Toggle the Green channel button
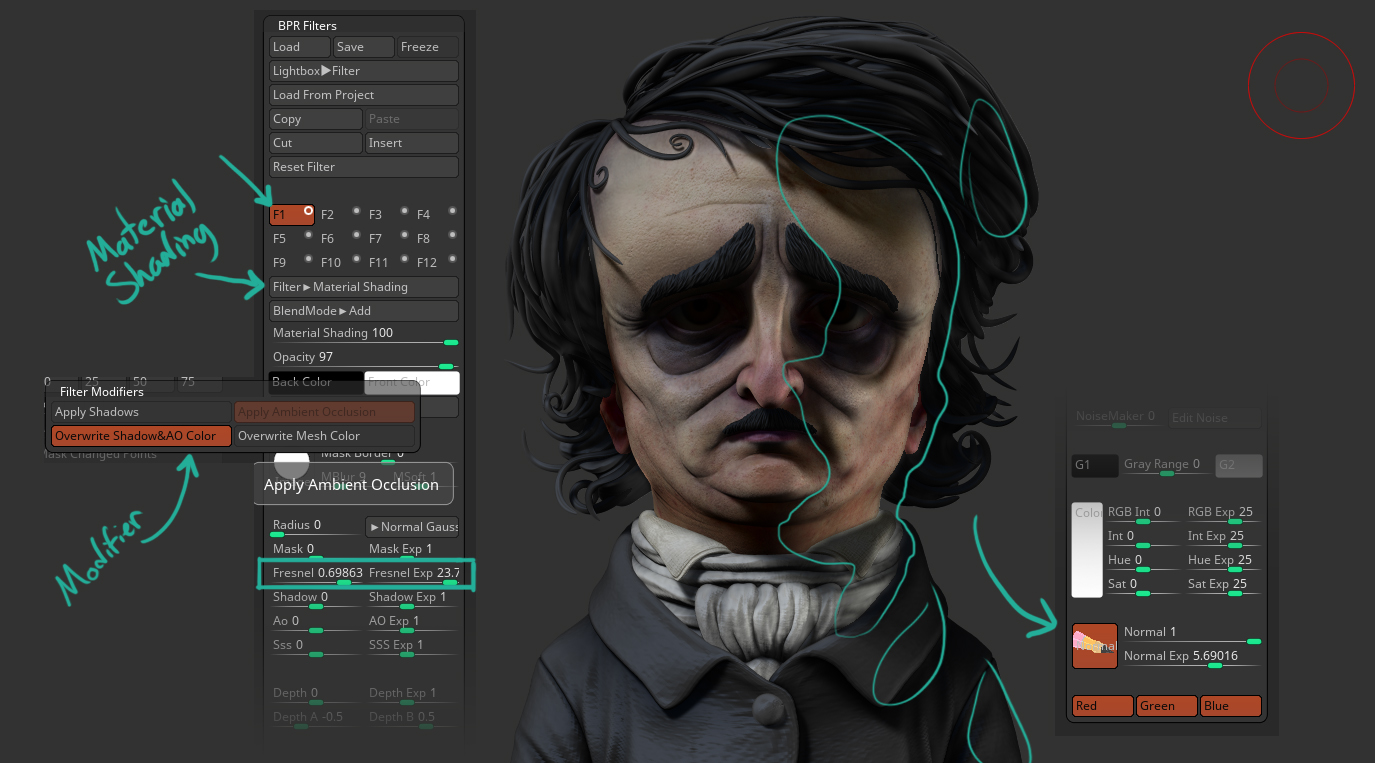 [1167, 706]
